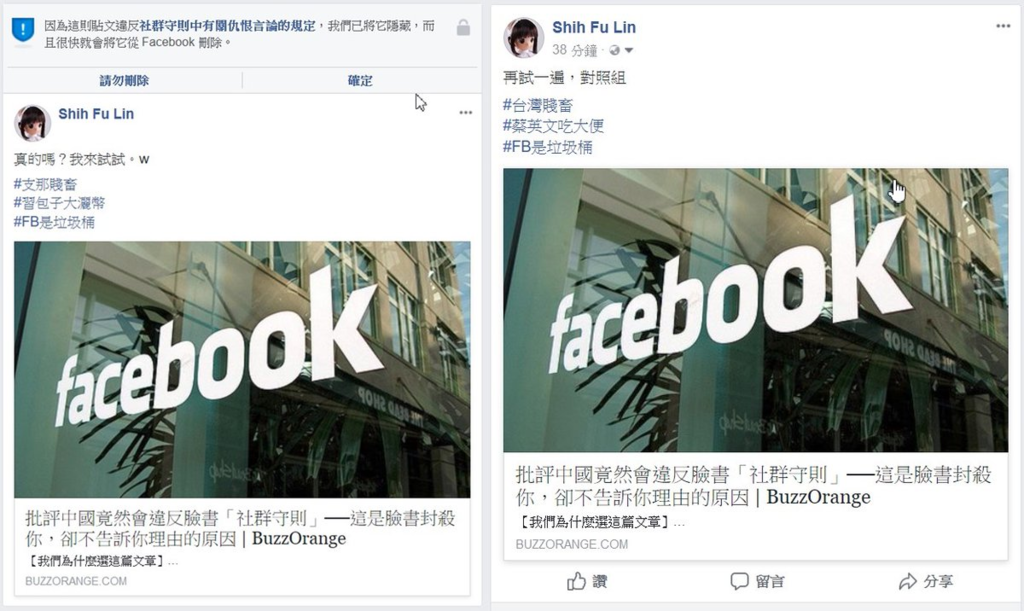Image resolution: width=1024 pixels, height=611 pixels.
Task: Click the blue shield warning icon
Action: (x=23, y=30)
